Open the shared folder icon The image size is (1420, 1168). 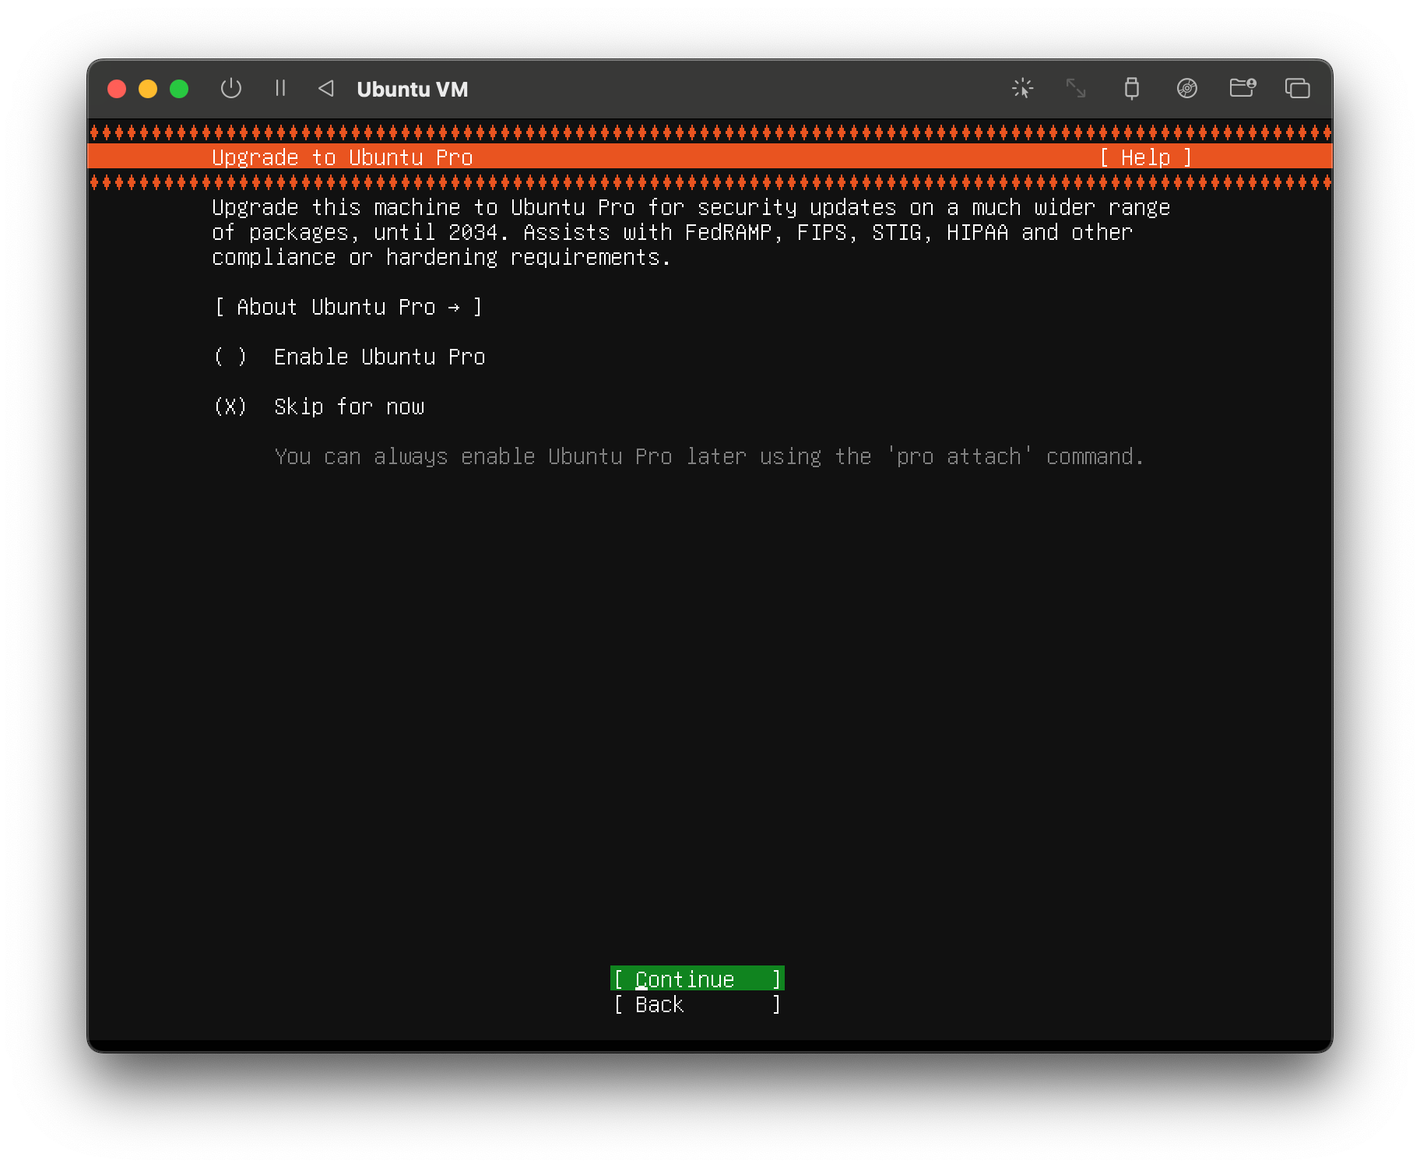tap(1243, 88)
